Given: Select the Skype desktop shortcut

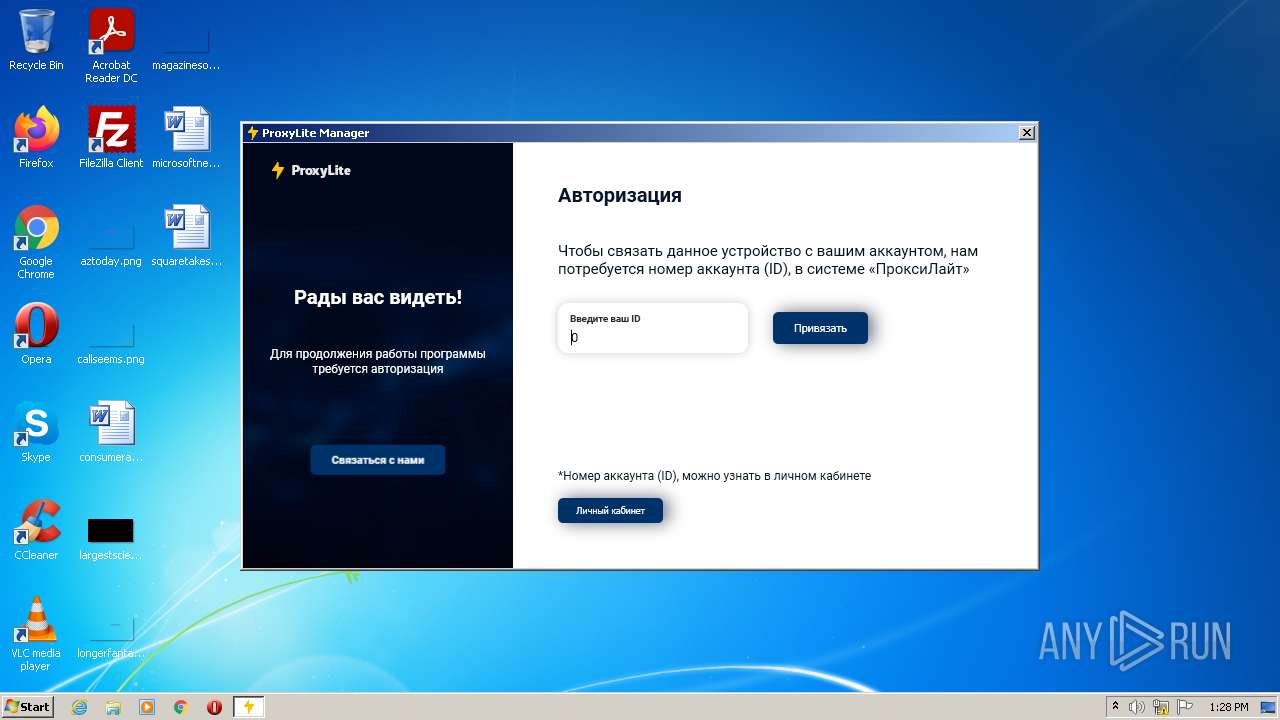Looking at the screenshot, I should tap(36, 432).
